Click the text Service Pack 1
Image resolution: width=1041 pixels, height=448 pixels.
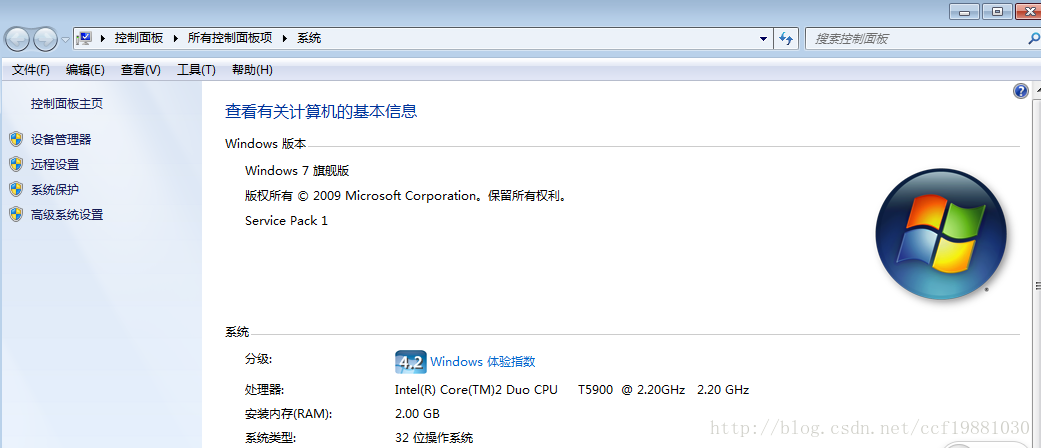tap(286, 221)
